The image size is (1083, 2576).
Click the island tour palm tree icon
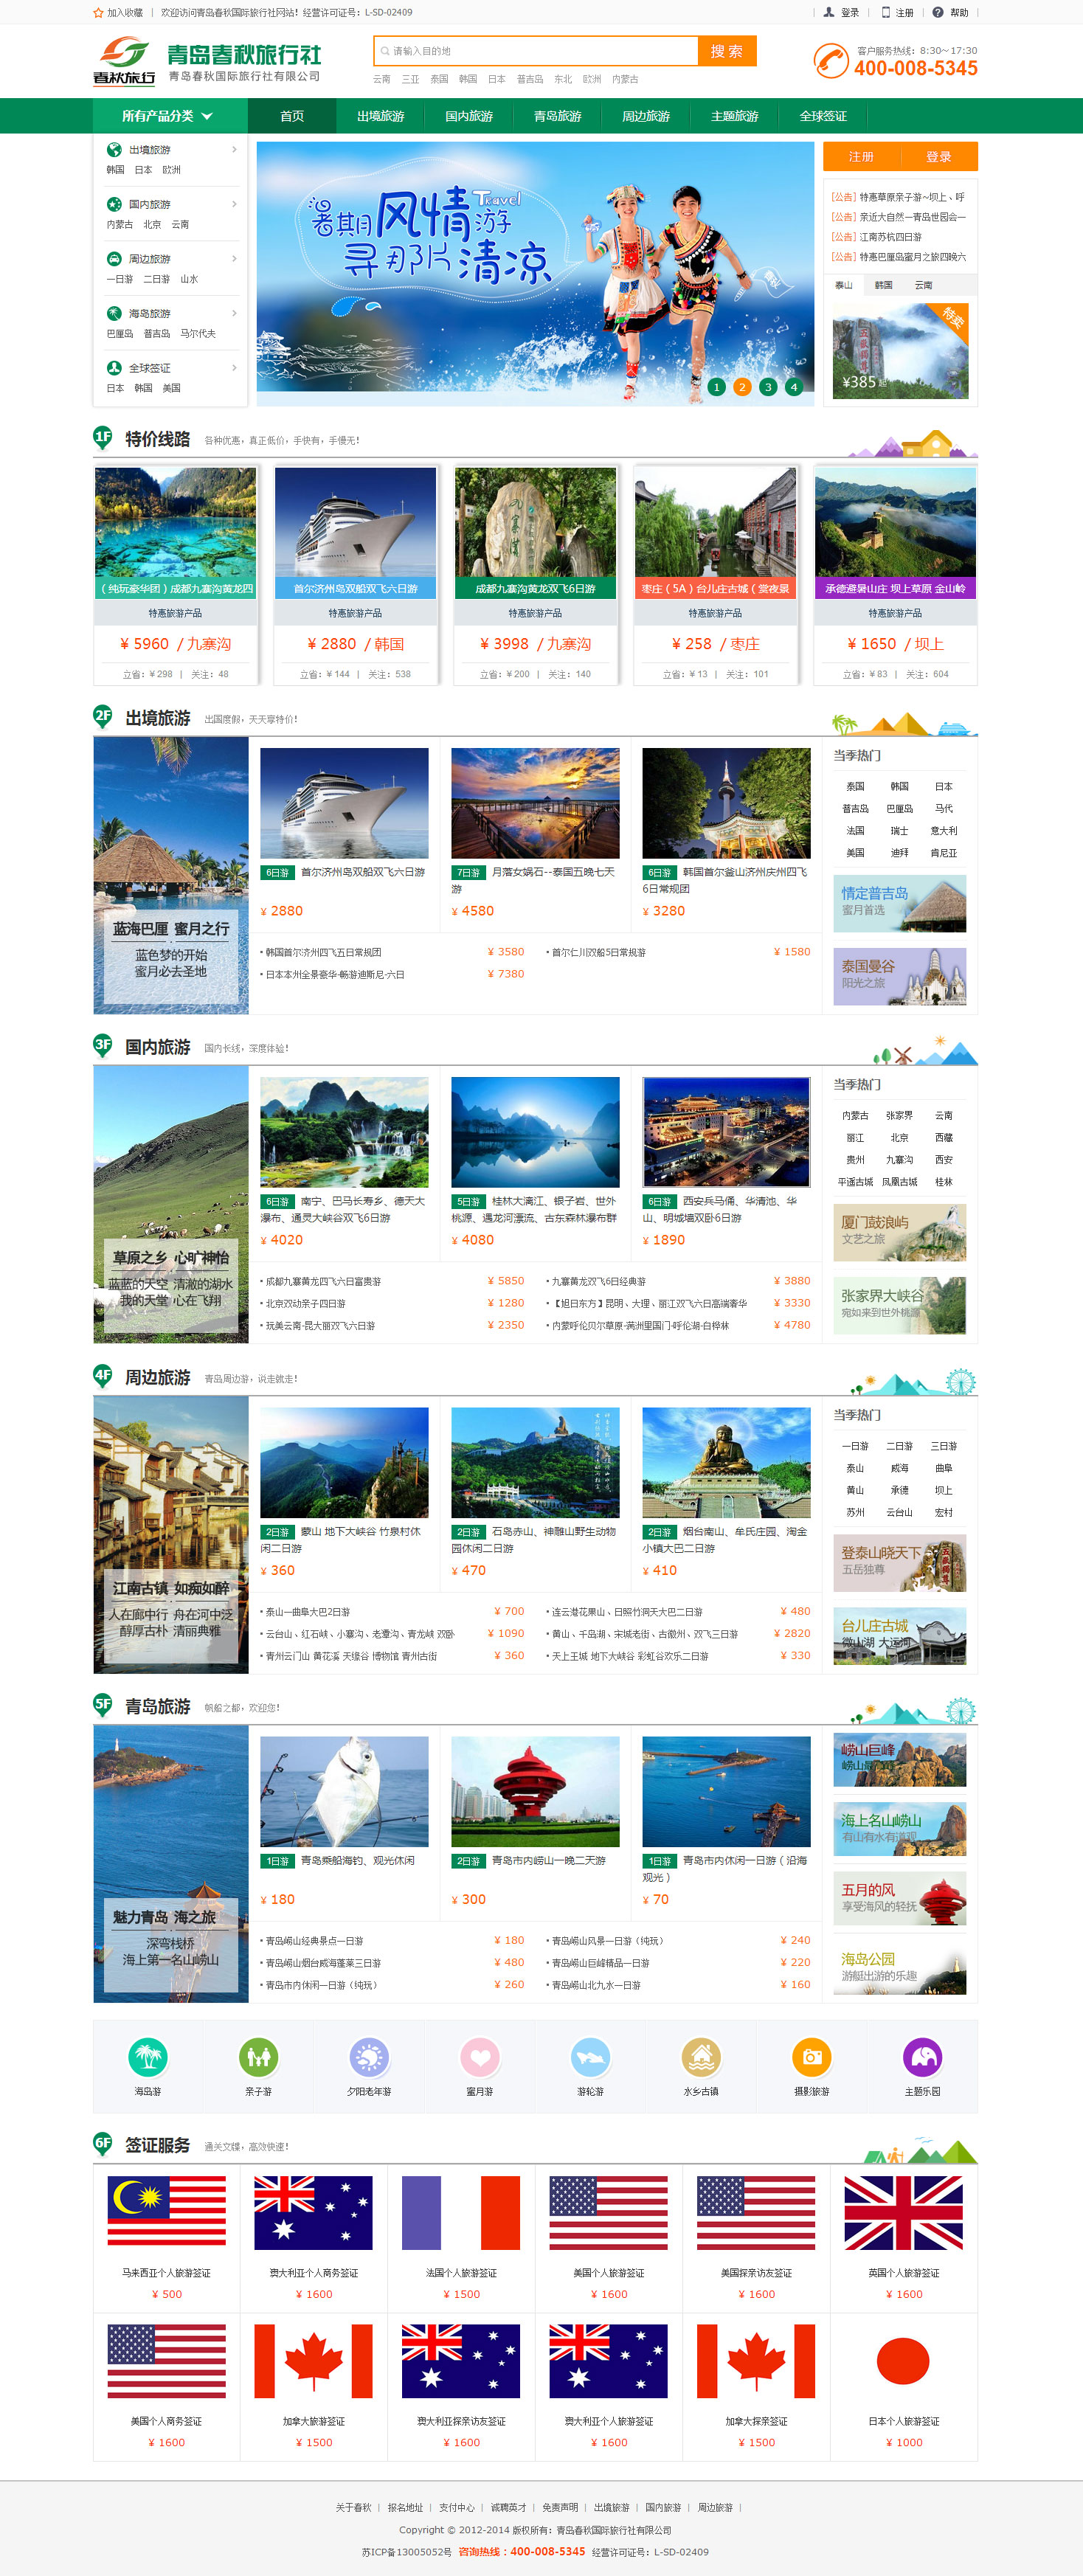coord(148,2057)
